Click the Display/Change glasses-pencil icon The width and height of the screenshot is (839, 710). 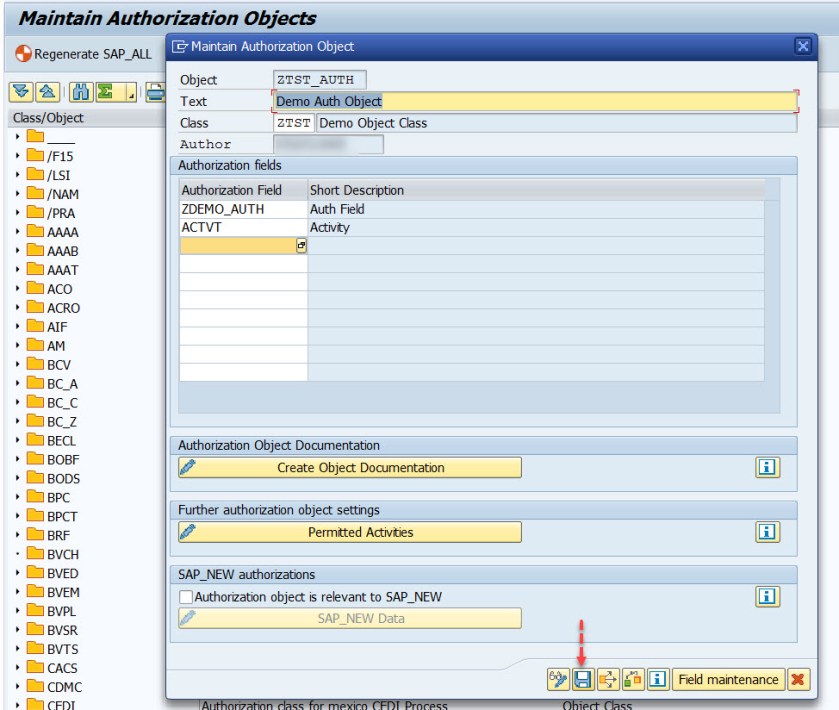(x=558, y=680)
